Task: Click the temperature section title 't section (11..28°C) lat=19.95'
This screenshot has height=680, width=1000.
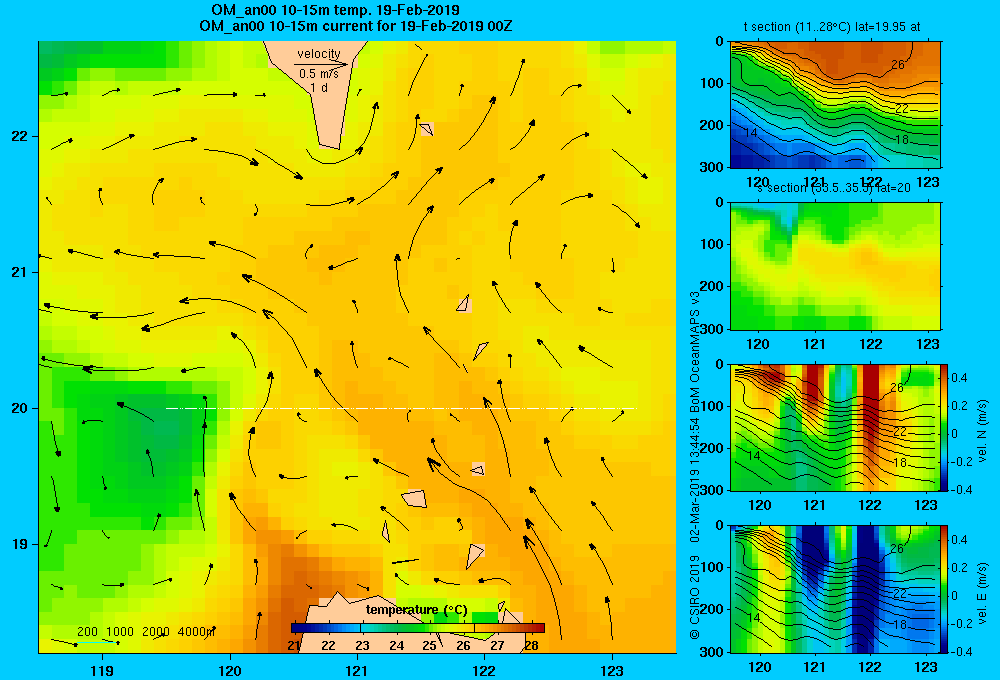Action: point(832,27)
